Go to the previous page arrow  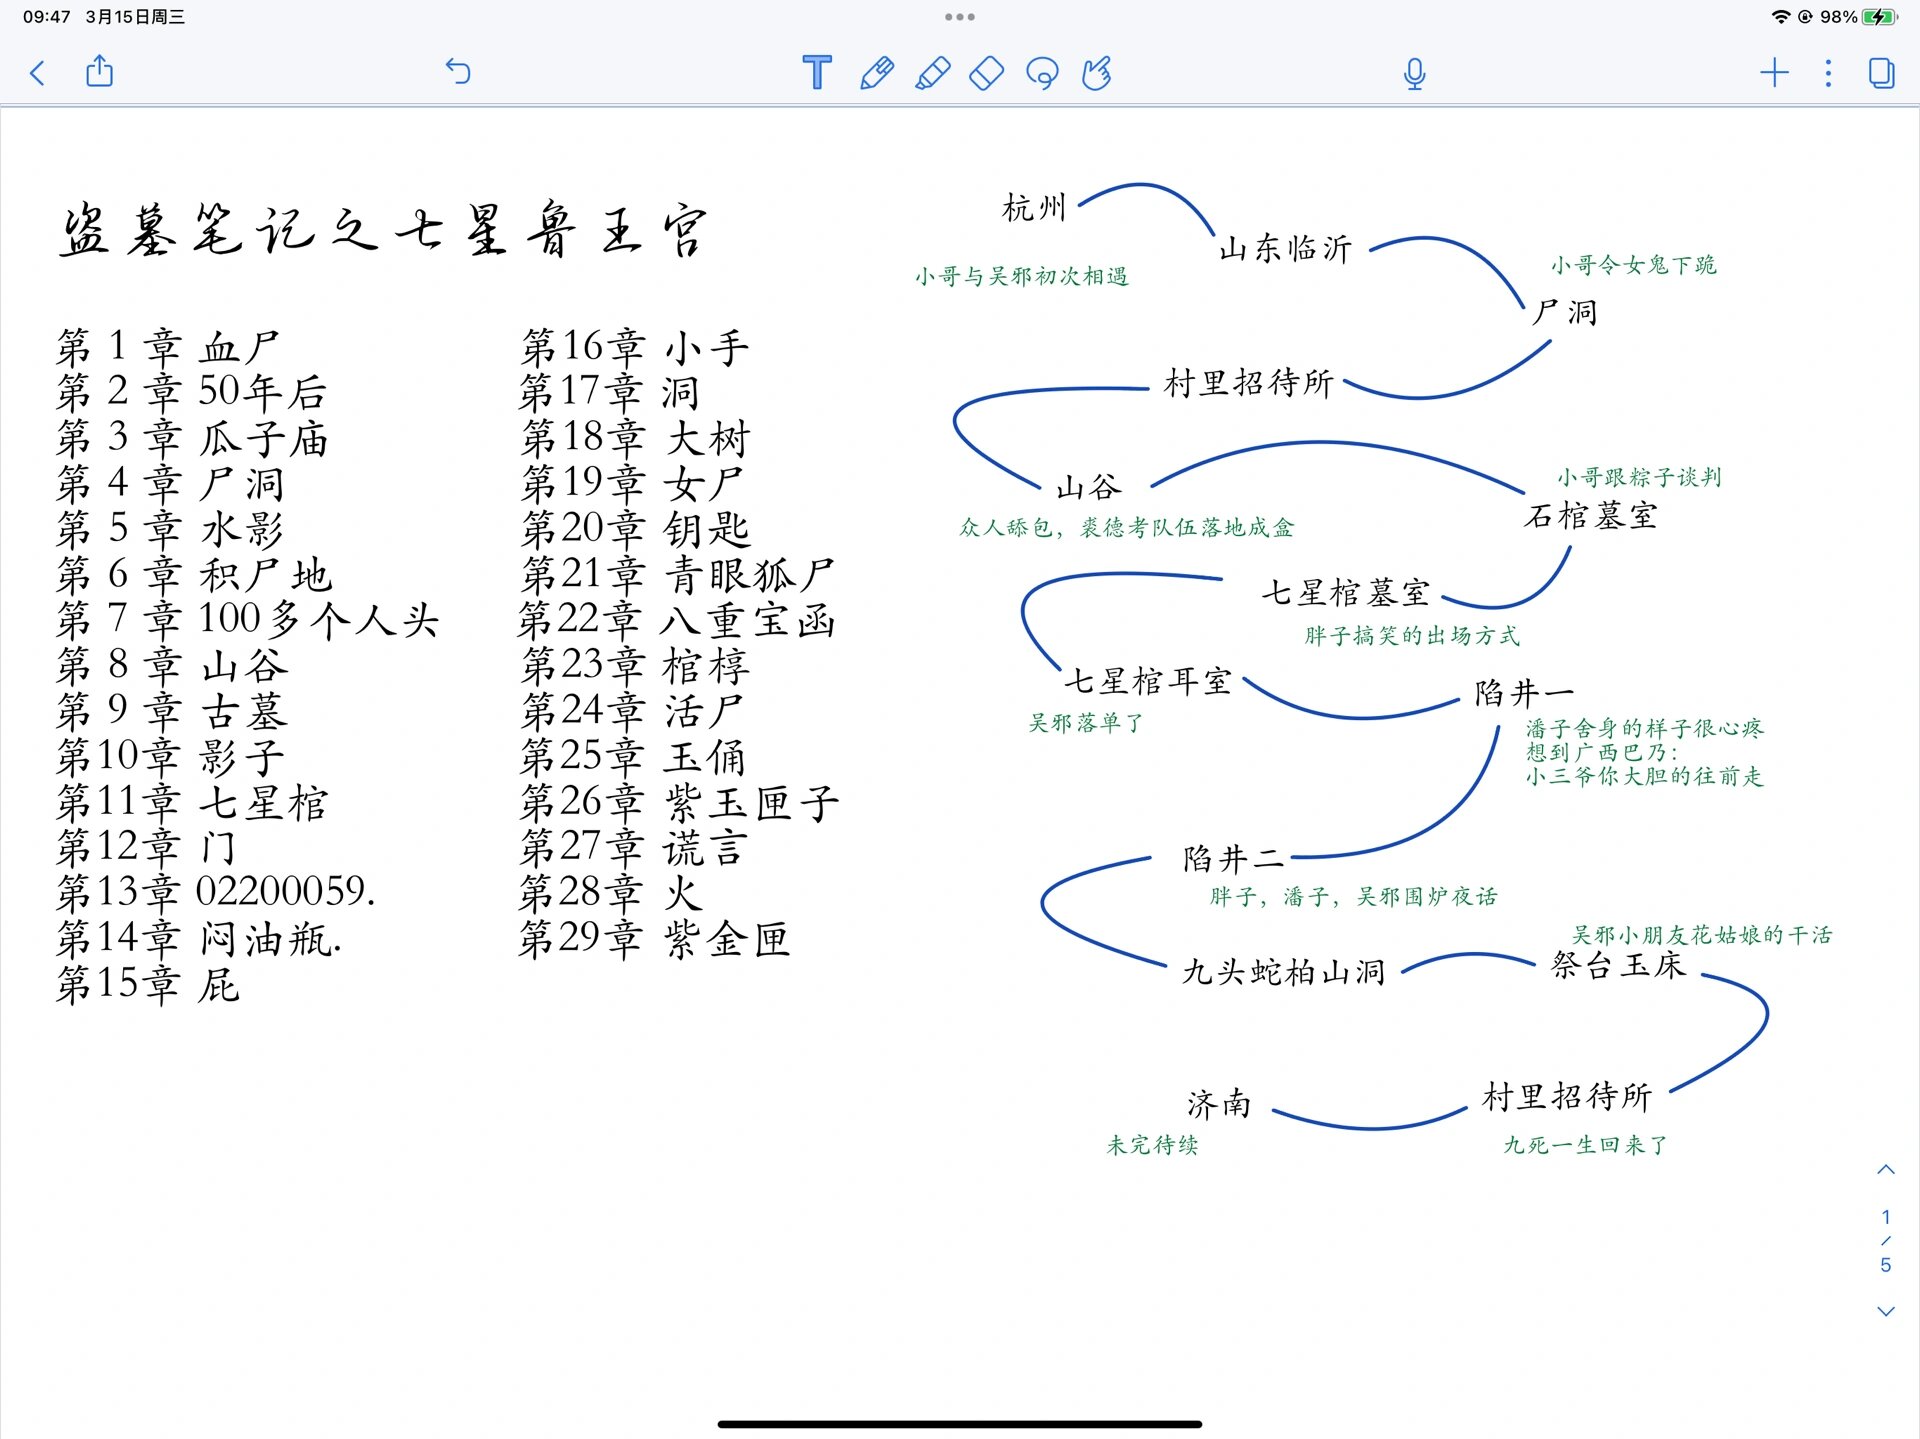click(1886, 1169)
